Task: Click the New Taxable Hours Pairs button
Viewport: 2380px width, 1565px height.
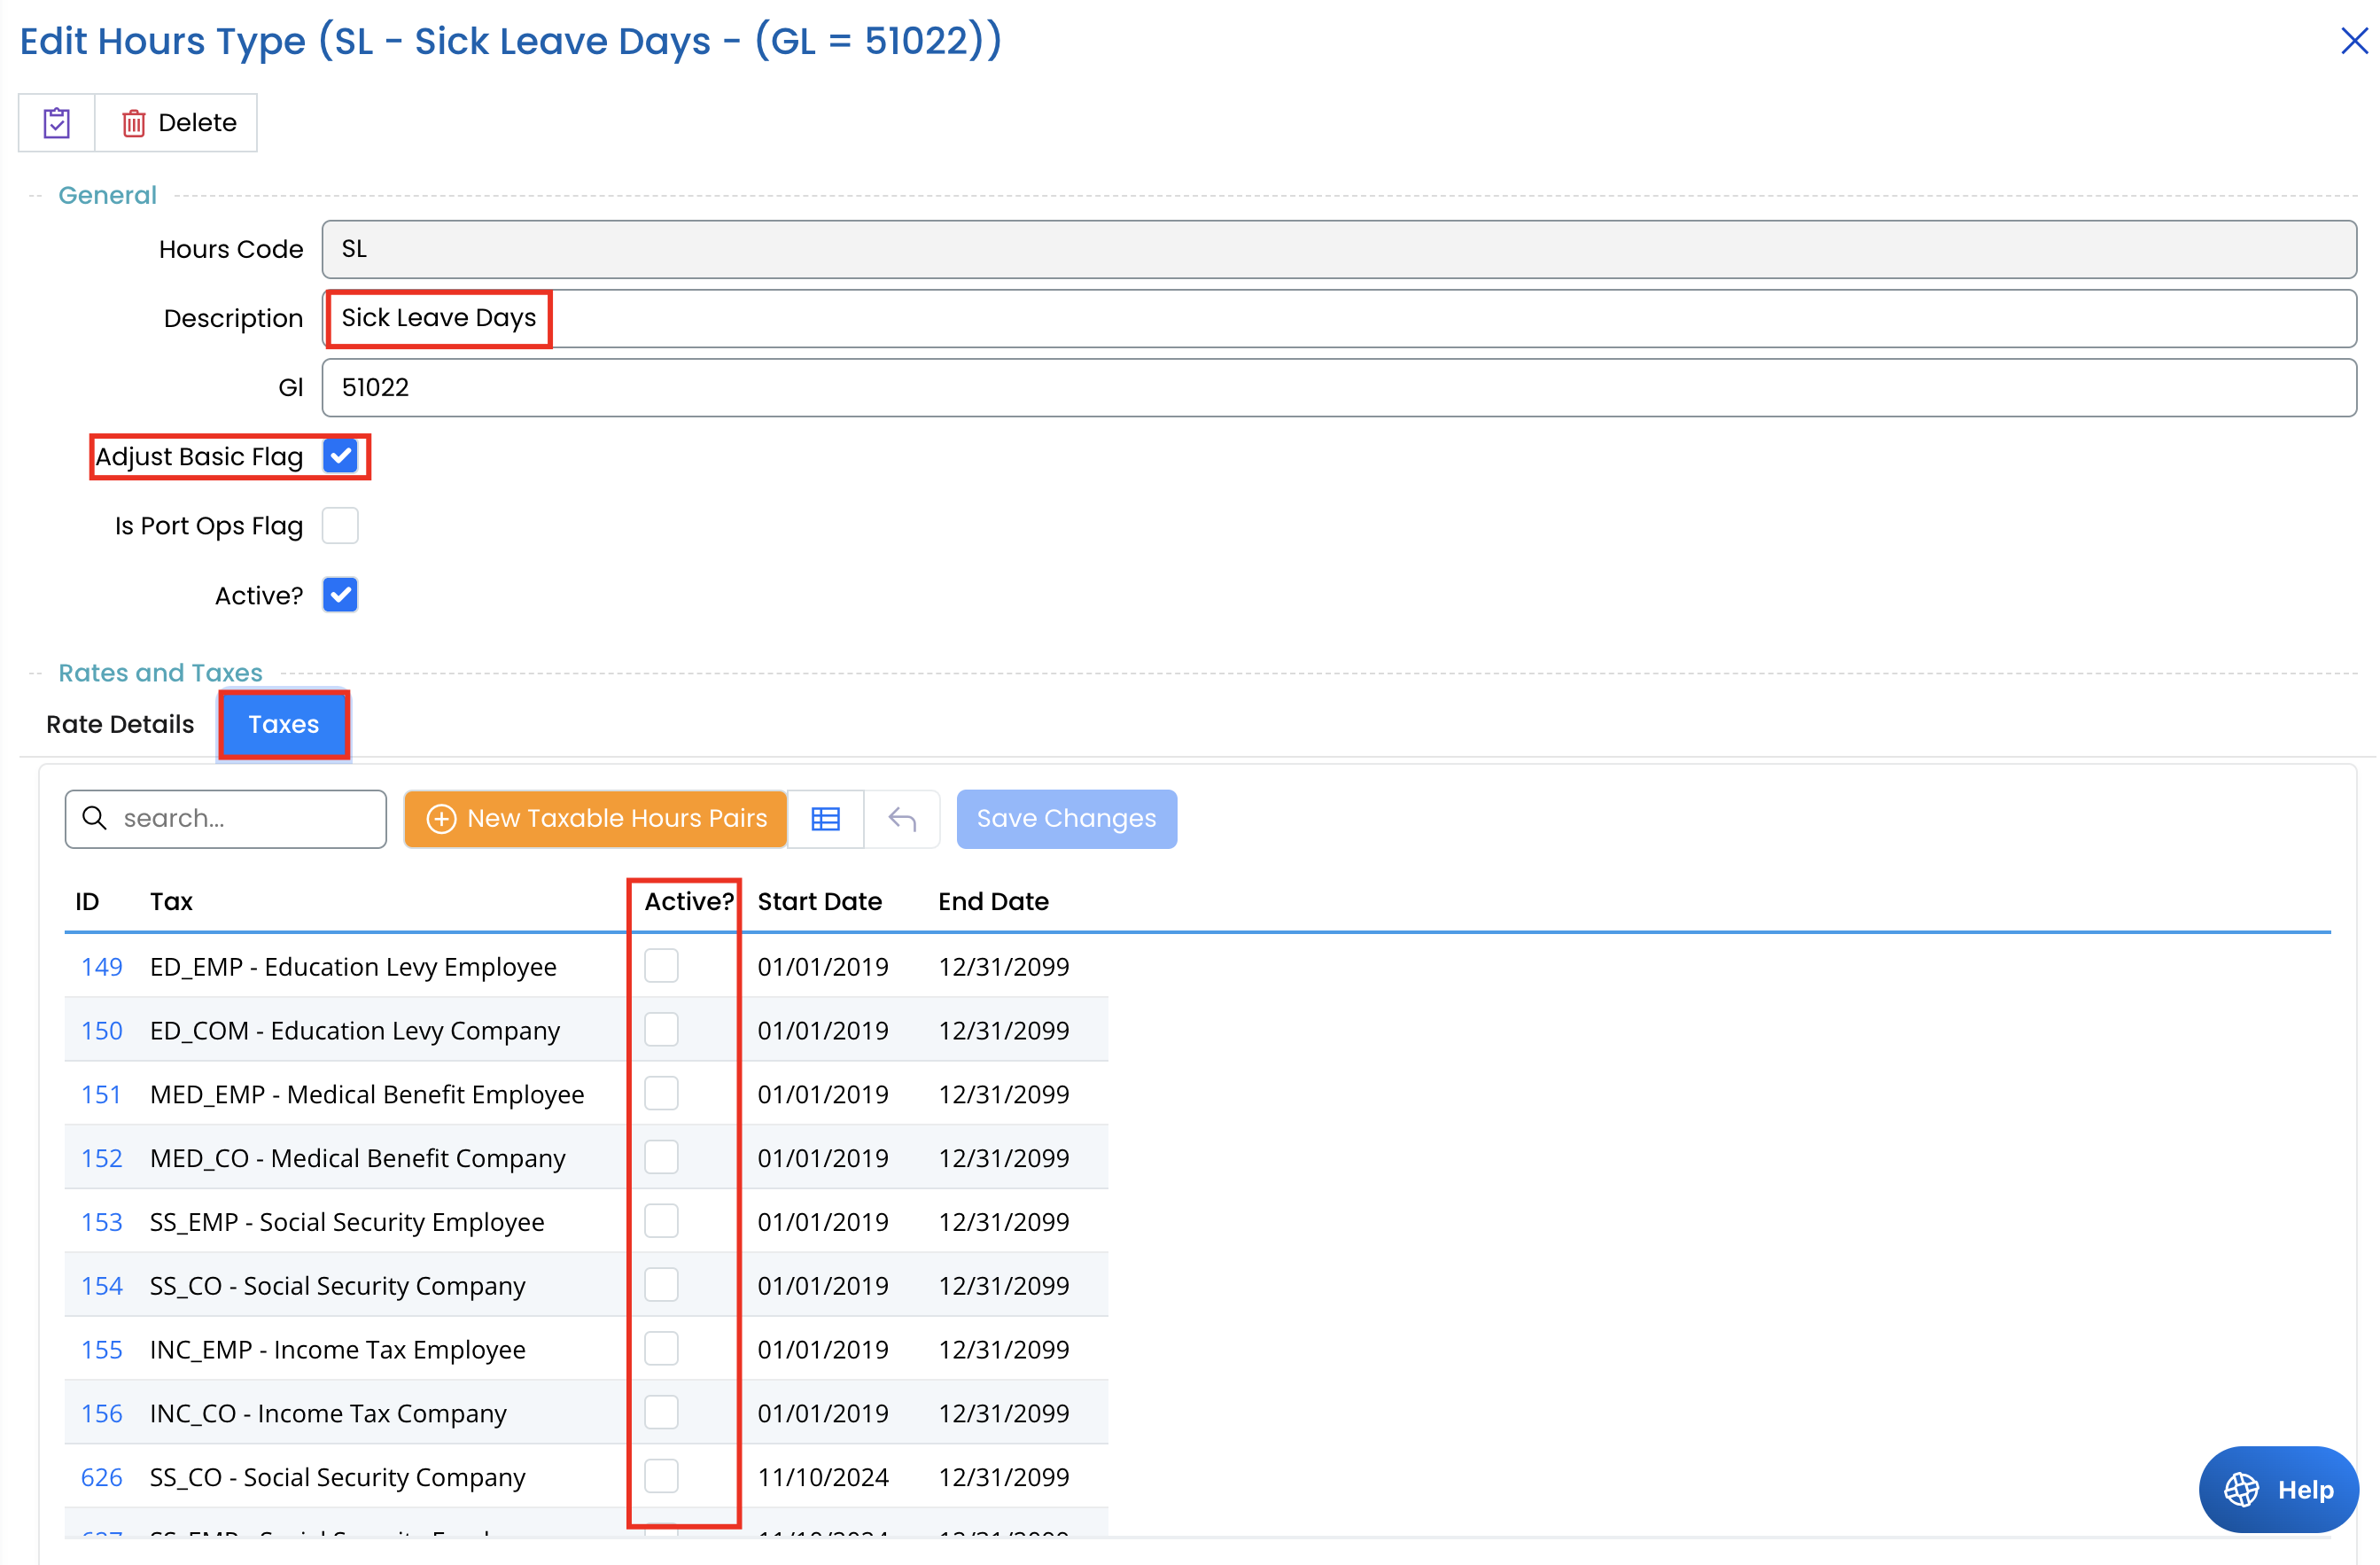Action: tap(596, 819)
